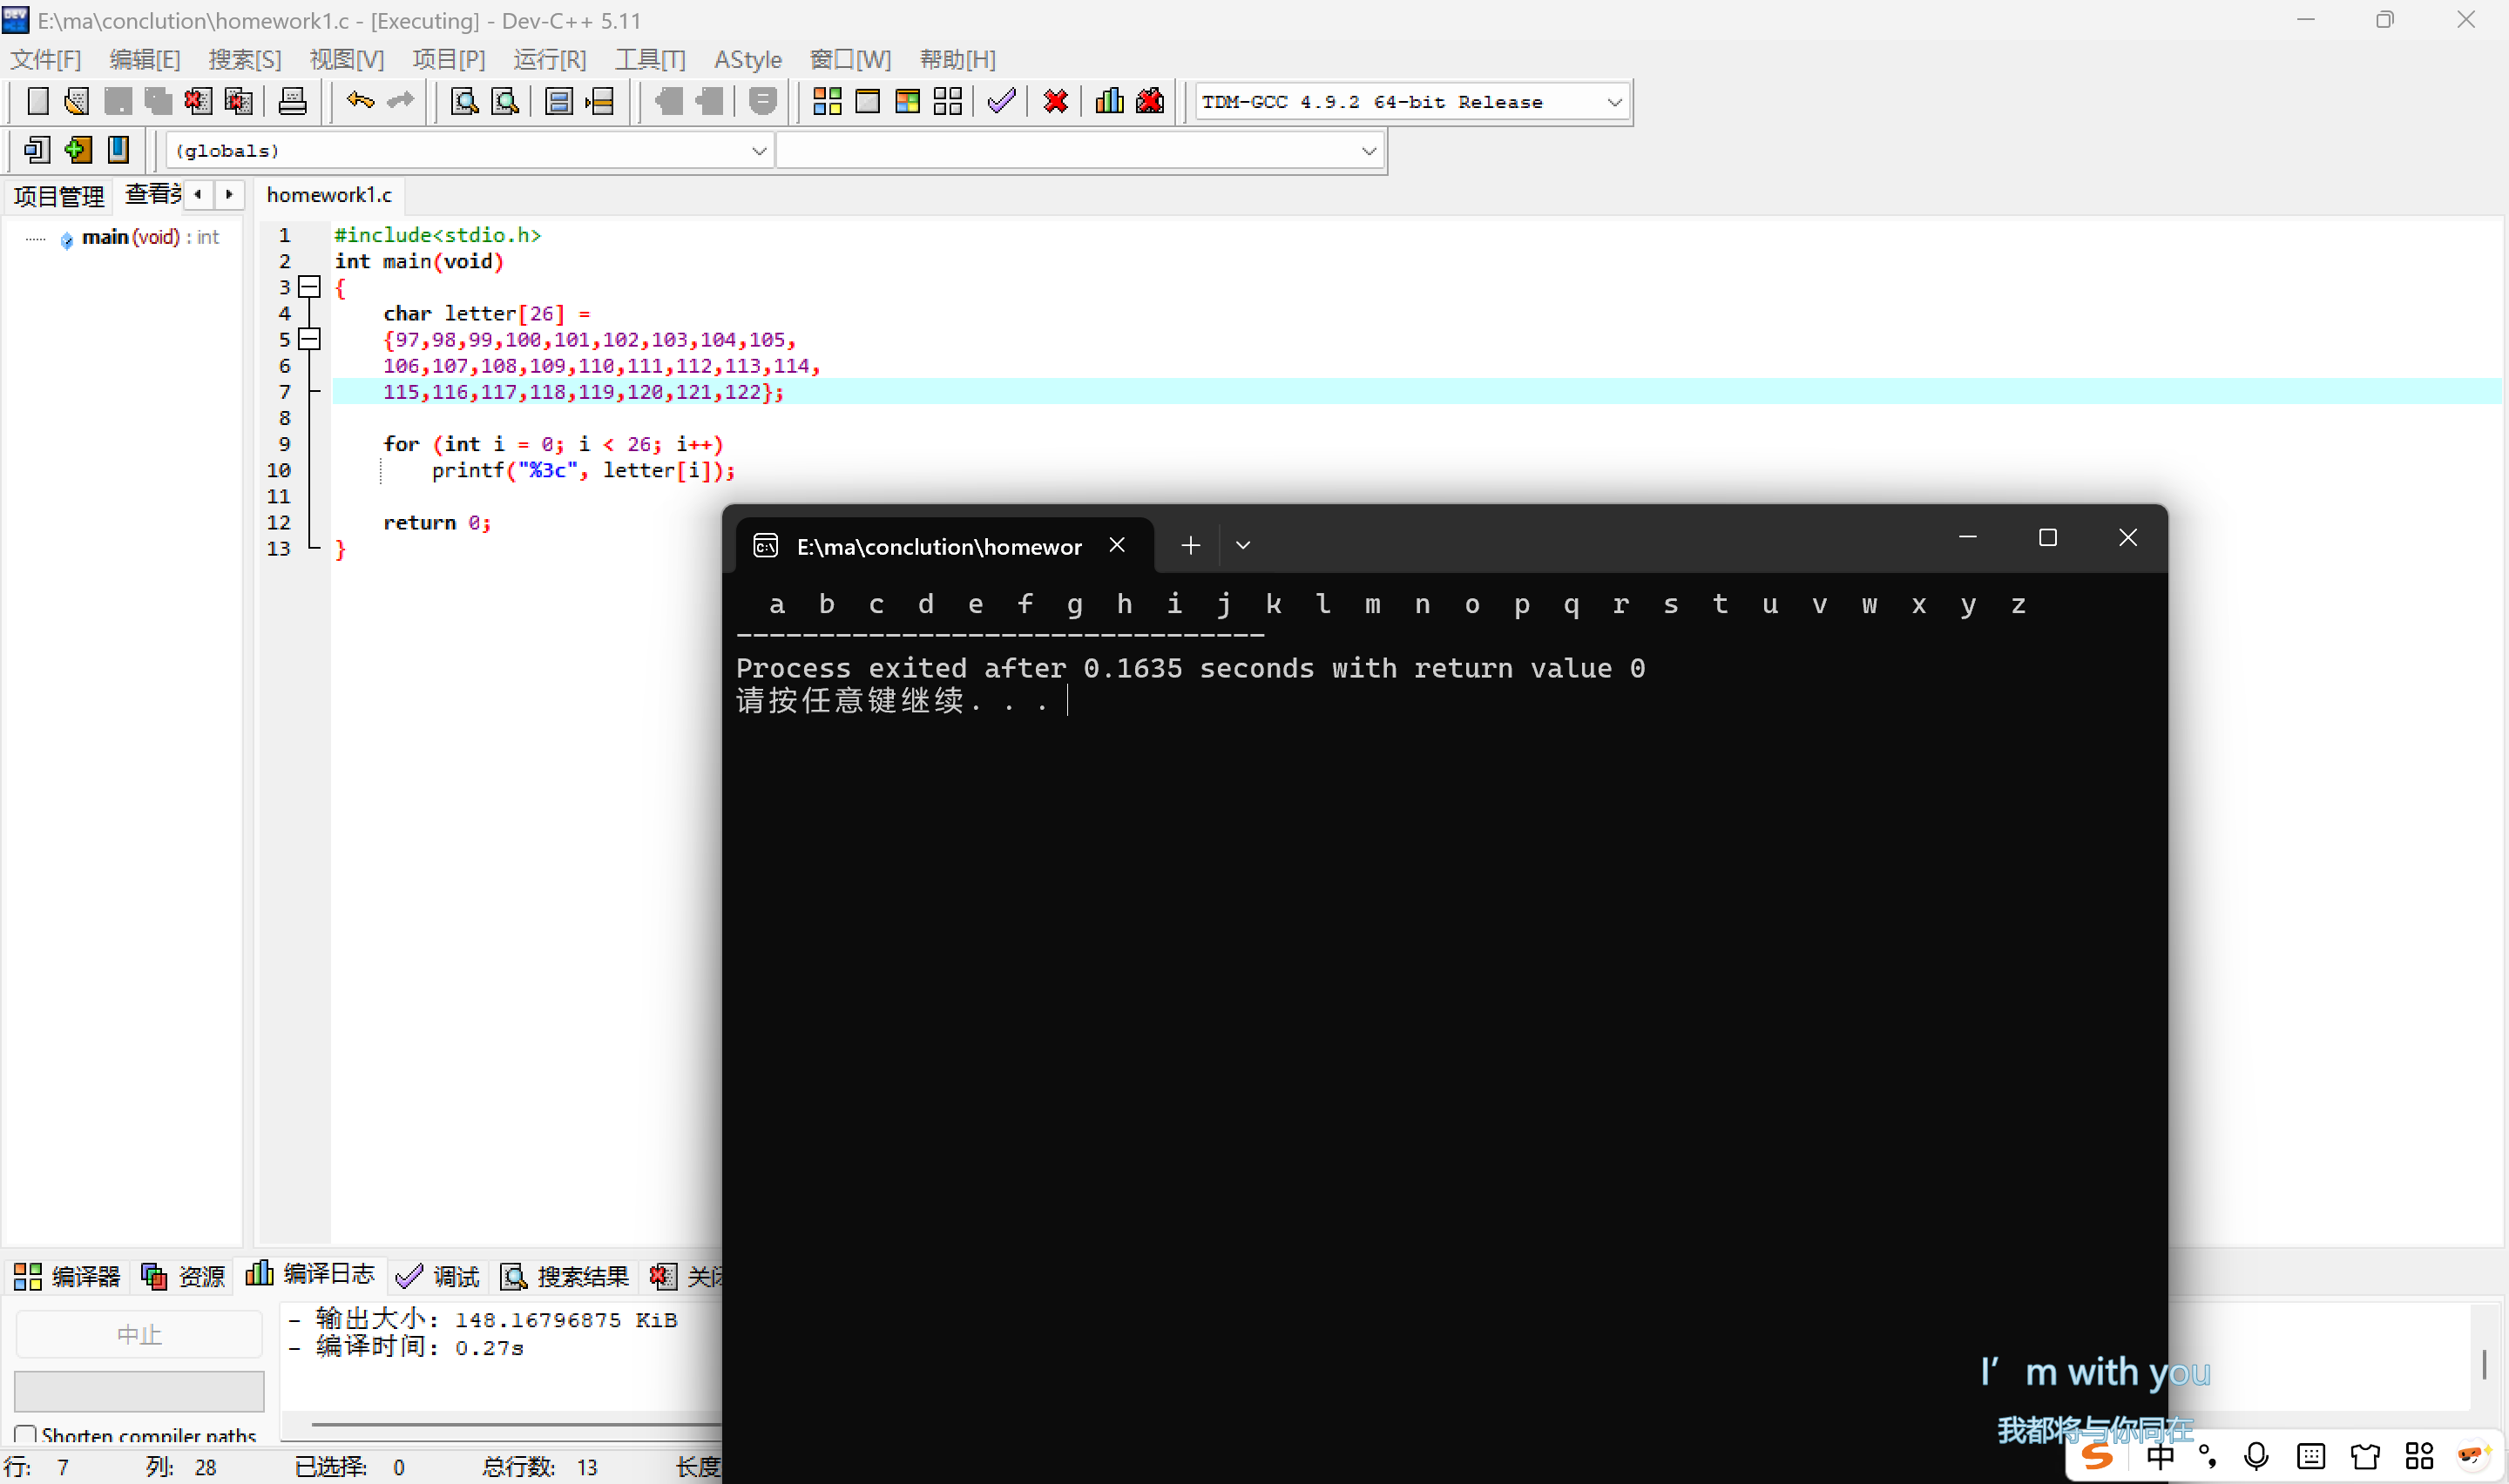This screenshot has width=2509, height=1484.
Task: Collapse the code fold at line 3
Action: click(x=310, y=287)
